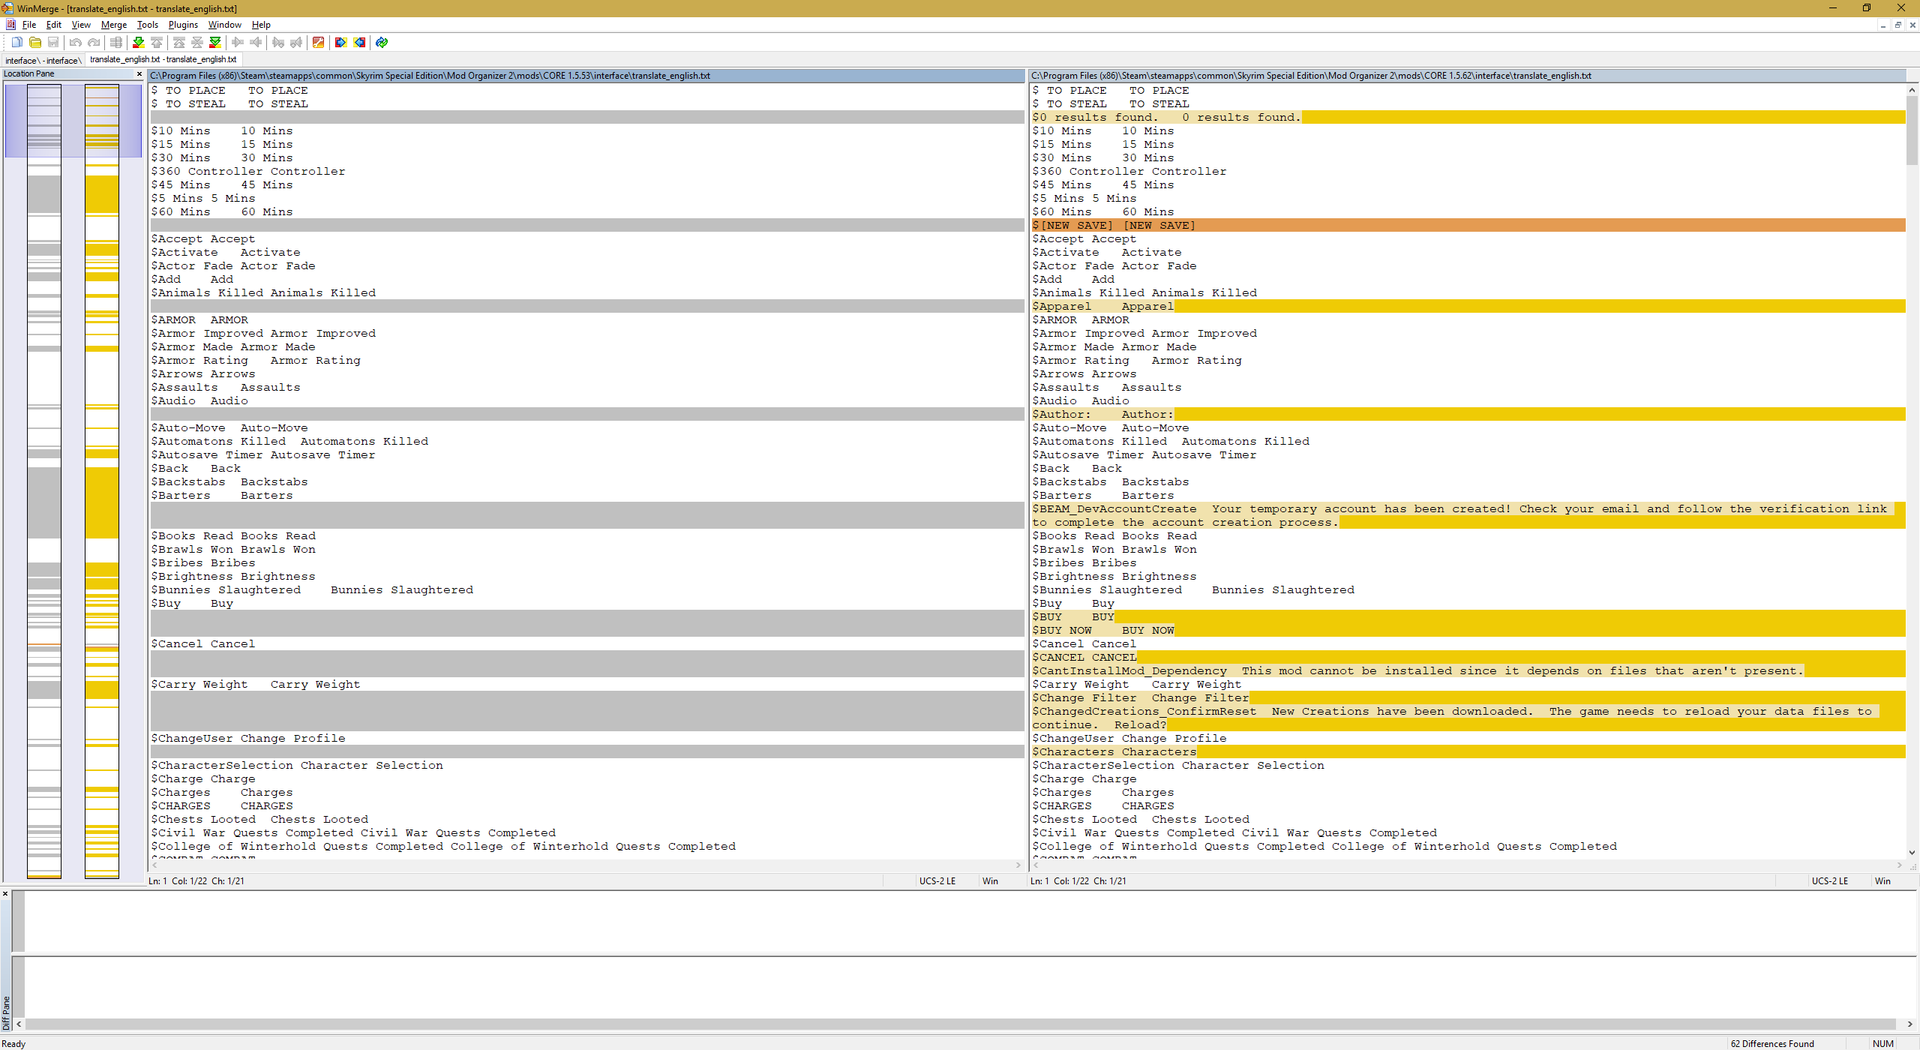Click the Diff Pane horizontal scrollbar
Screen dimensions: 1920x1050
(961, 1024)
